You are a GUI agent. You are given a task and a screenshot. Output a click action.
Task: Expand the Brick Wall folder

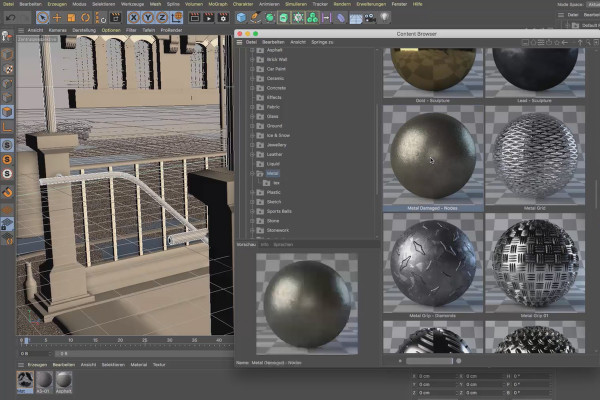tap(252, 60)
